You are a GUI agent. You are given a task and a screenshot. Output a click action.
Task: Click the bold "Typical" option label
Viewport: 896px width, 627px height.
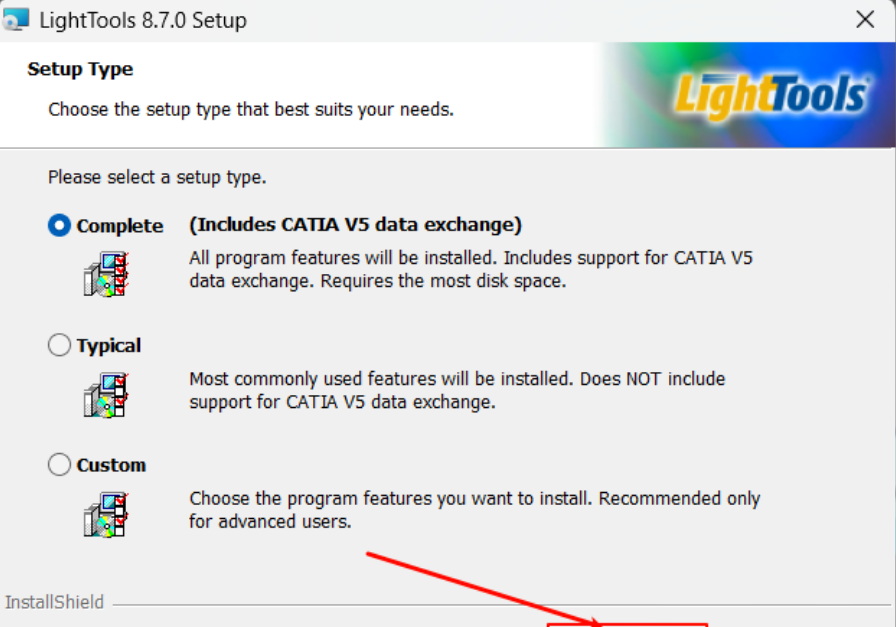pyautogui.click(x=109, y=346)
